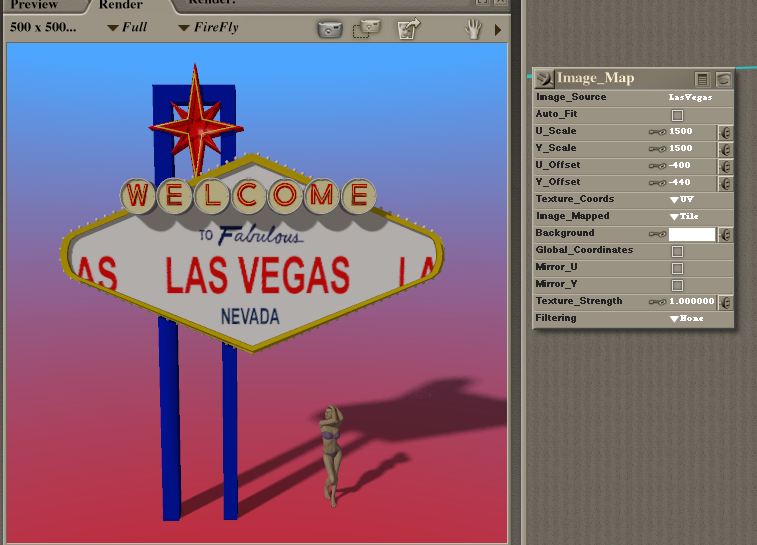Click the V_Offset value -440
Viewport: 757px width, 545px height.
coord(680,182)
